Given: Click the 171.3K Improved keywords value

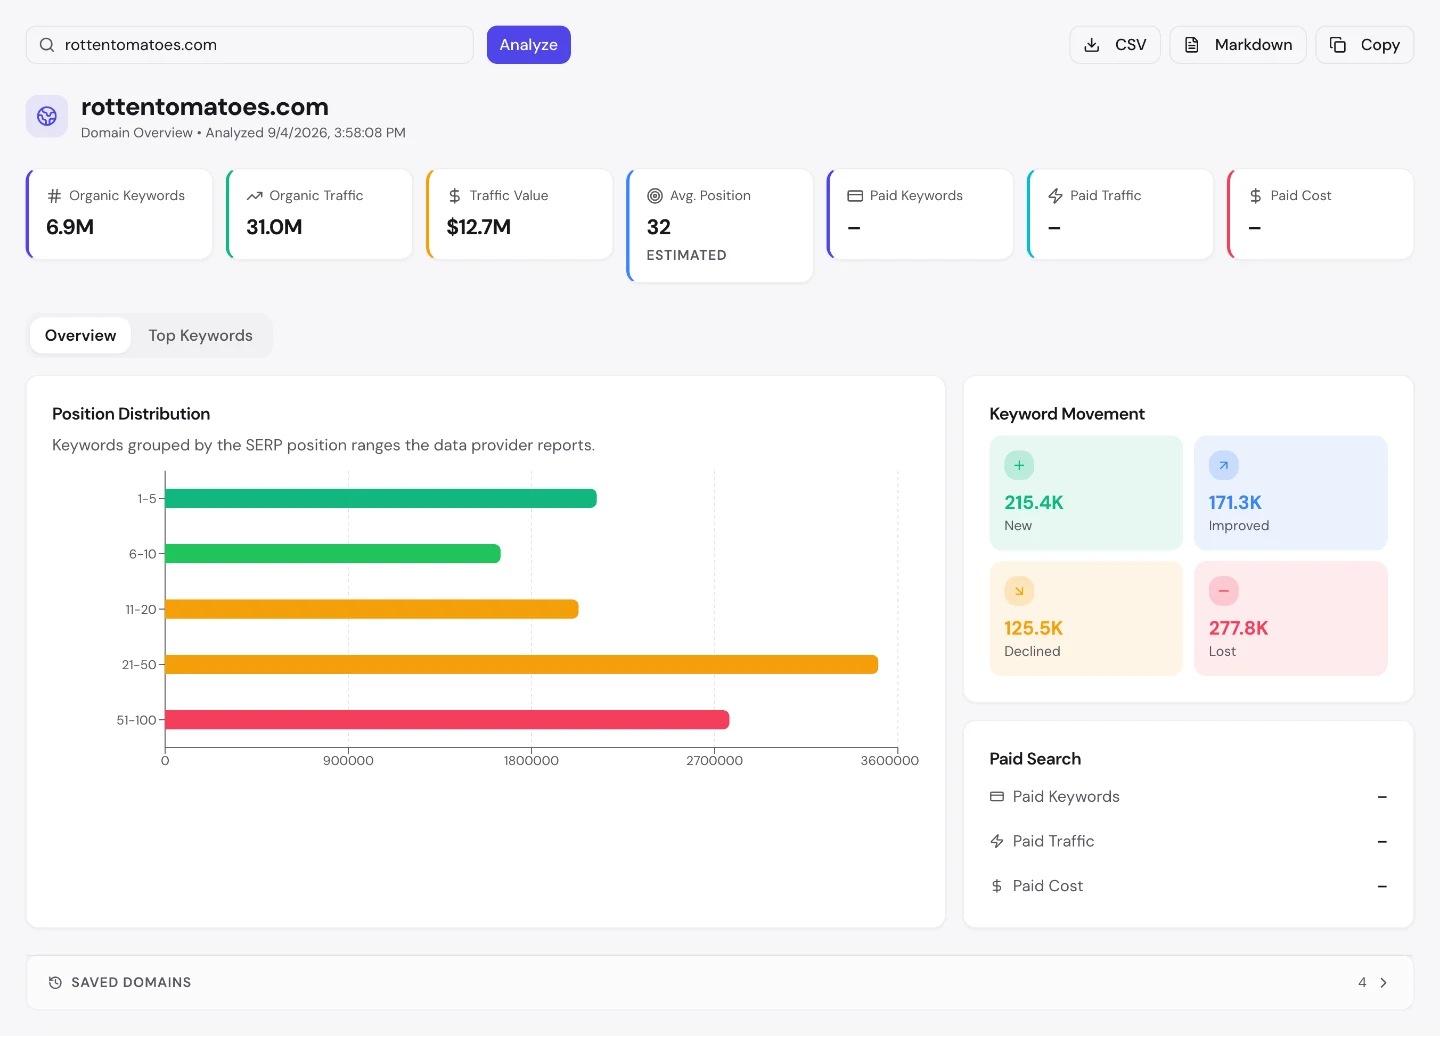Looking at the screenshot, I should point(1235,503).
